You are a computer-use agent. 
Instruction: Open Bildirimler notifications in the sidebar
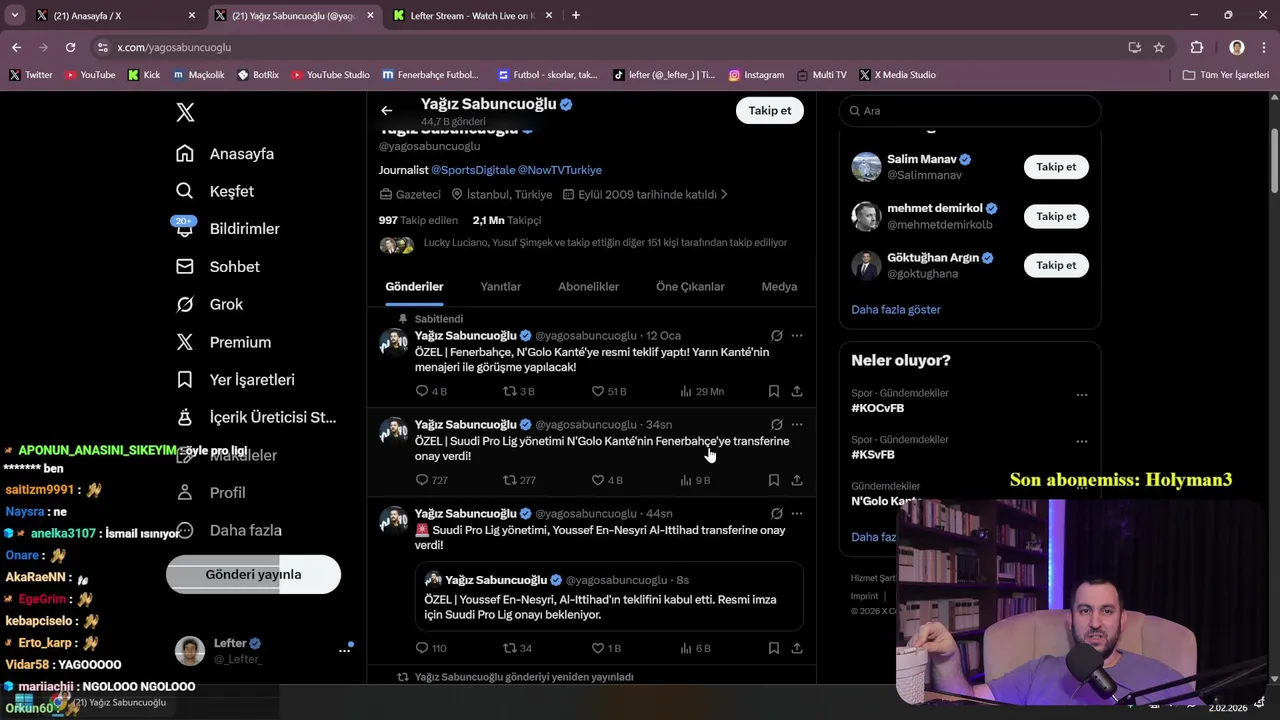(228, 229)
